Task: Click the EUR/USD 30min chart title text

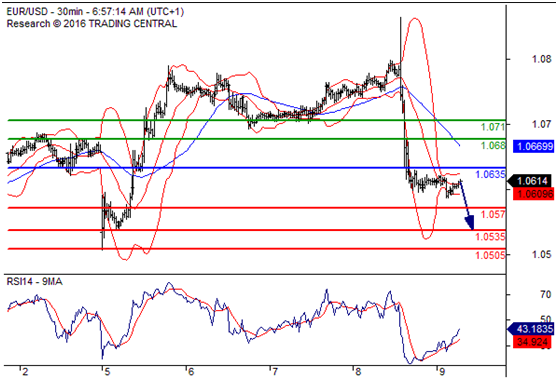Action: click(95, 12)
